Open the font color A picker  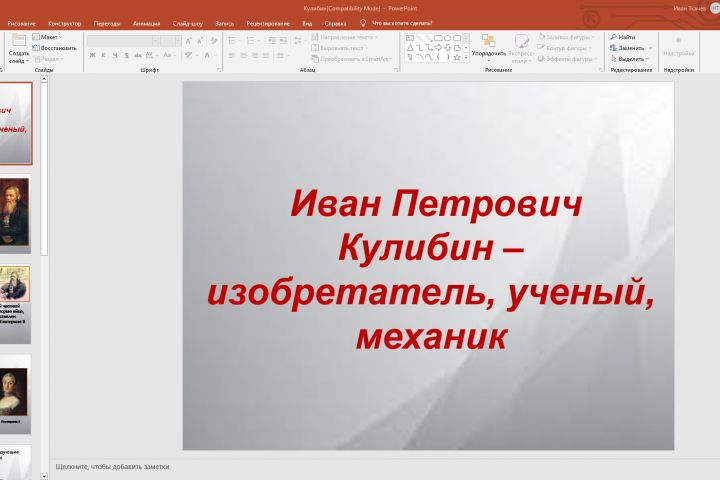point(207,55)
